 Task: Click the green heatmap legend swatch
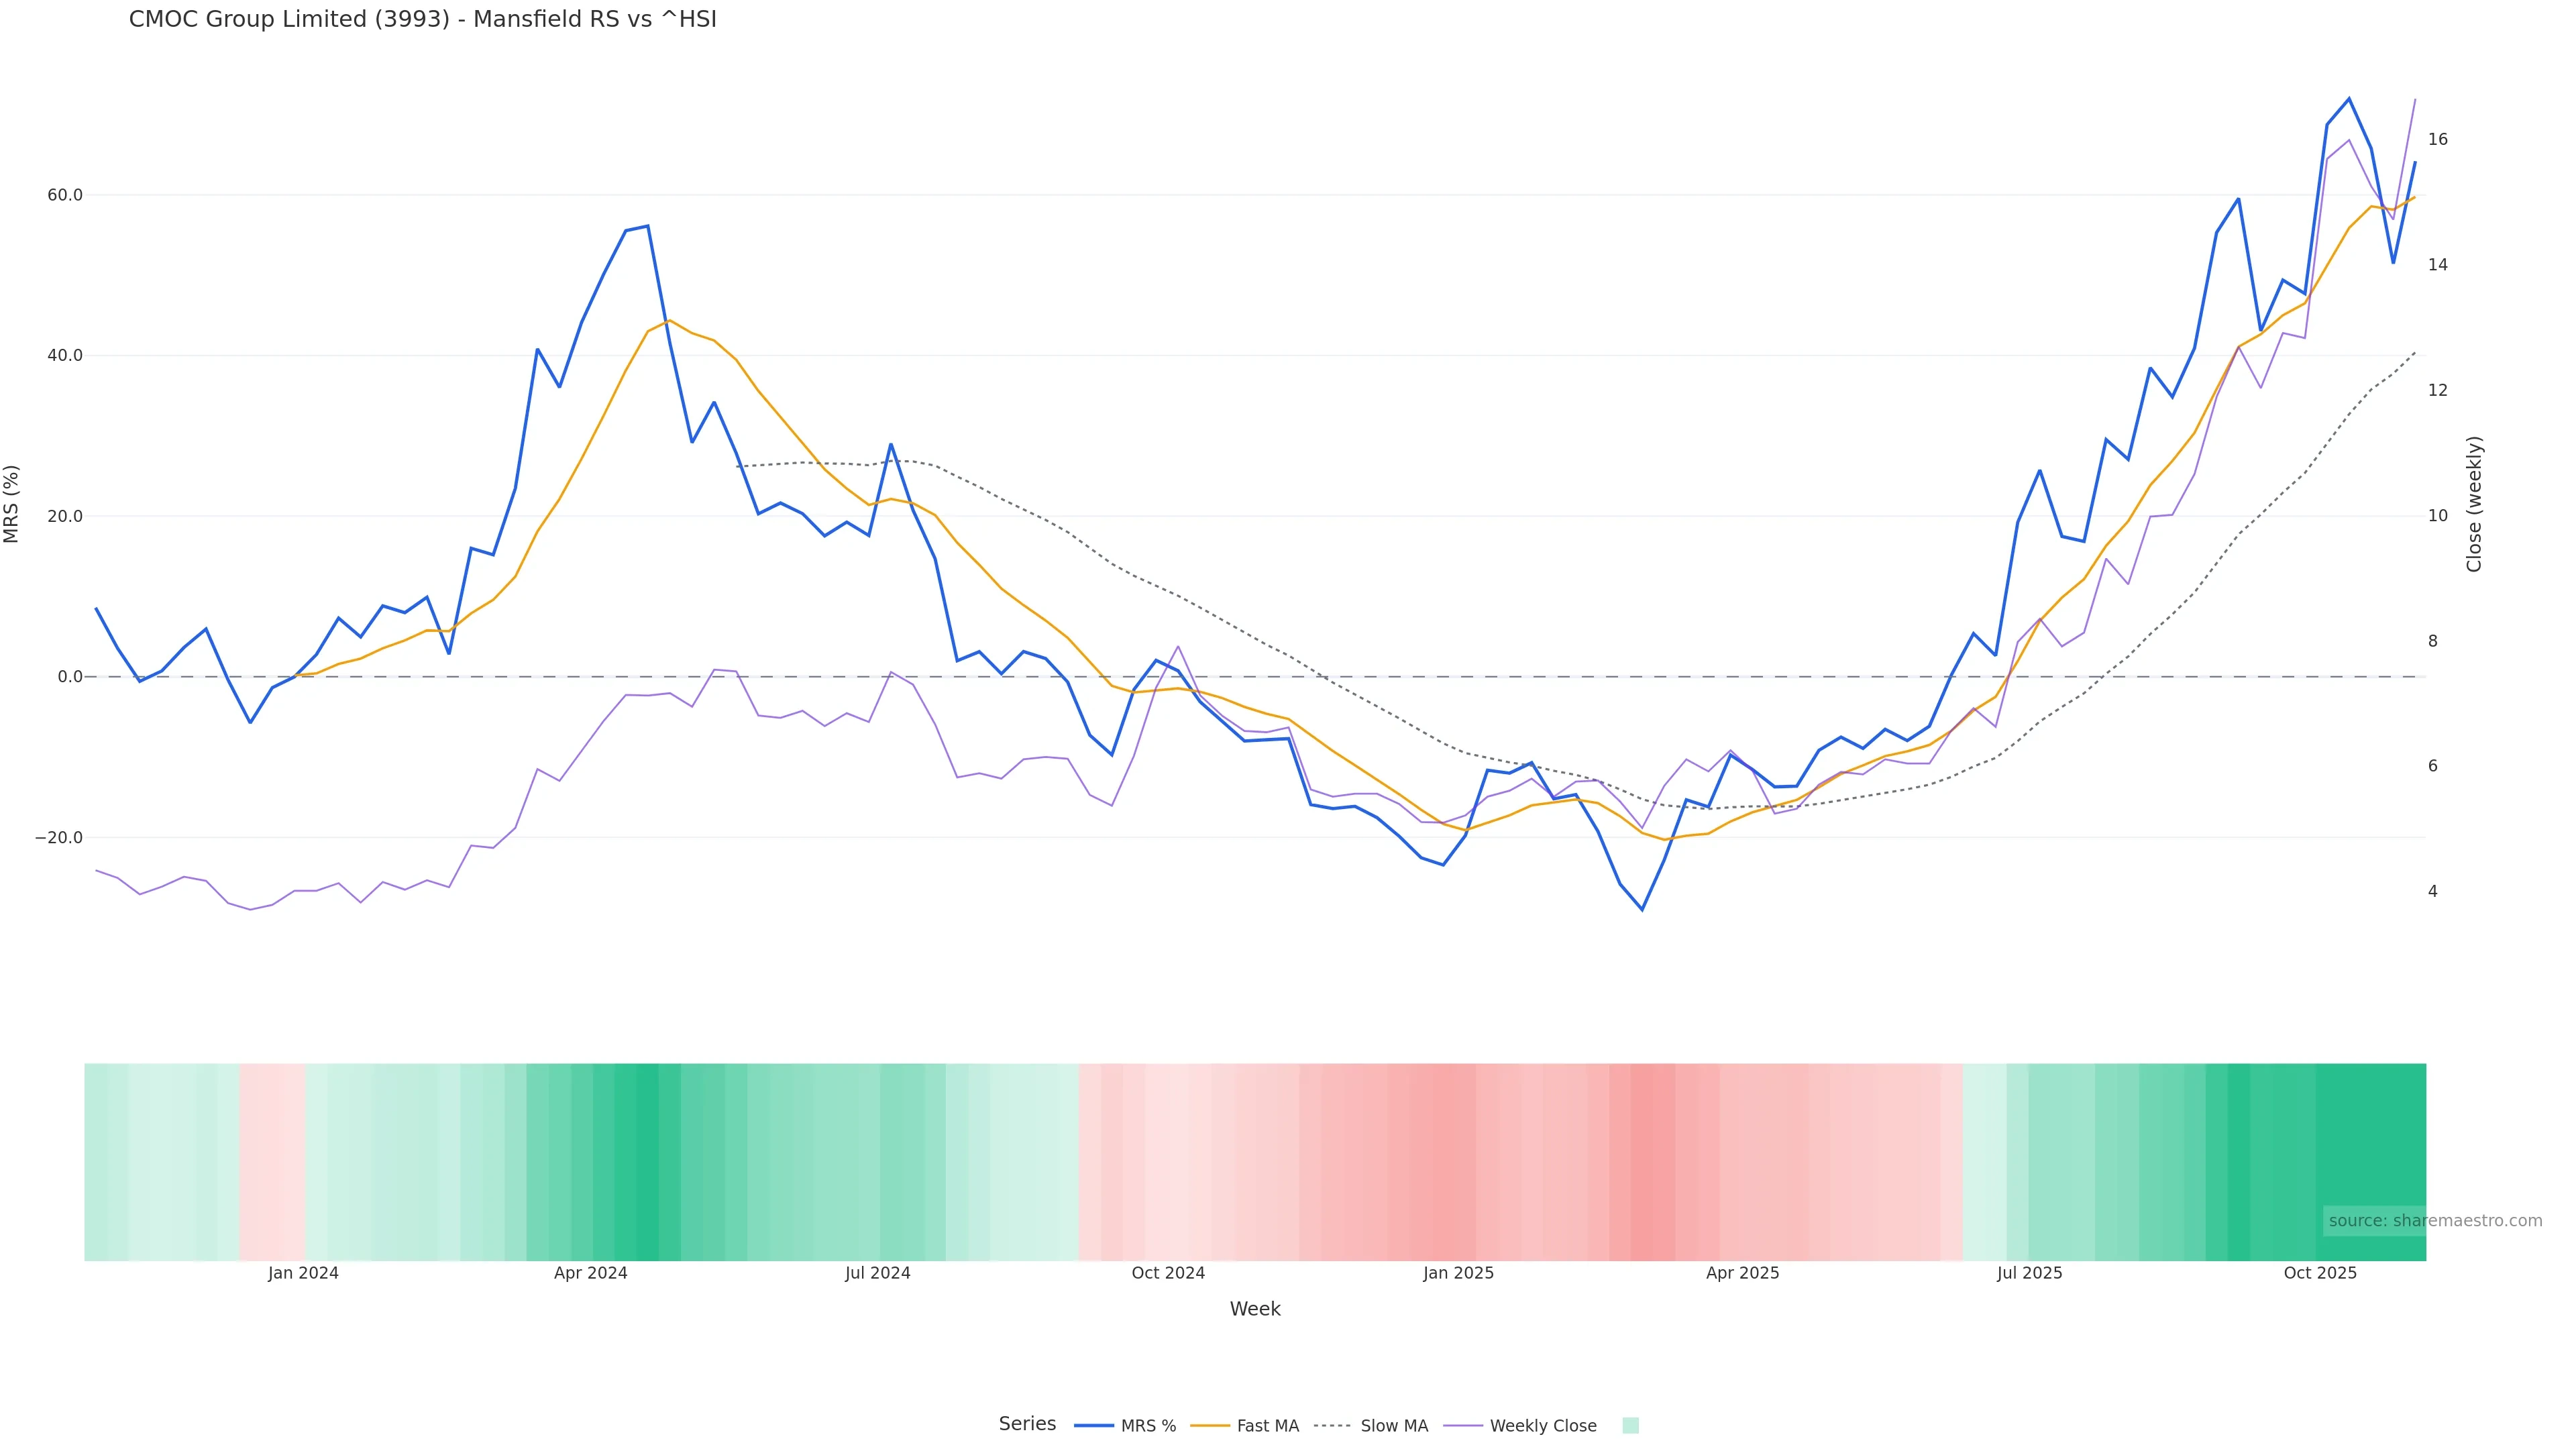[1630, 1426]
